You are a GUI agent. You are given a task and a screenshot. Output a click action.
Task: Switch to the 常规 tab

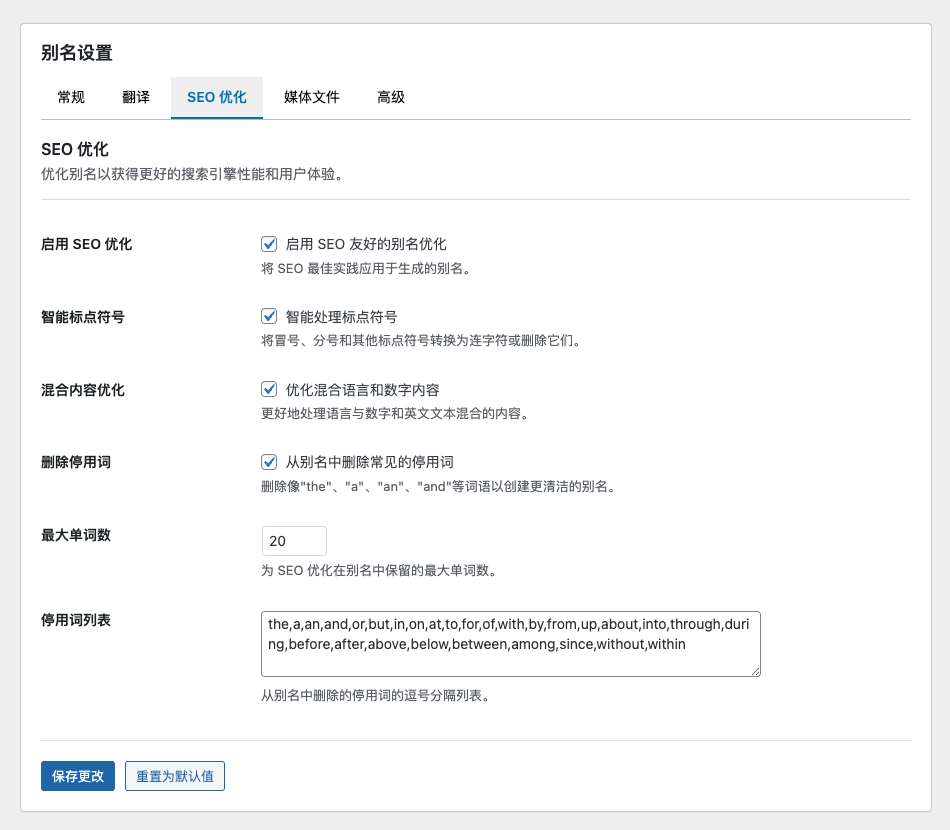71,97
